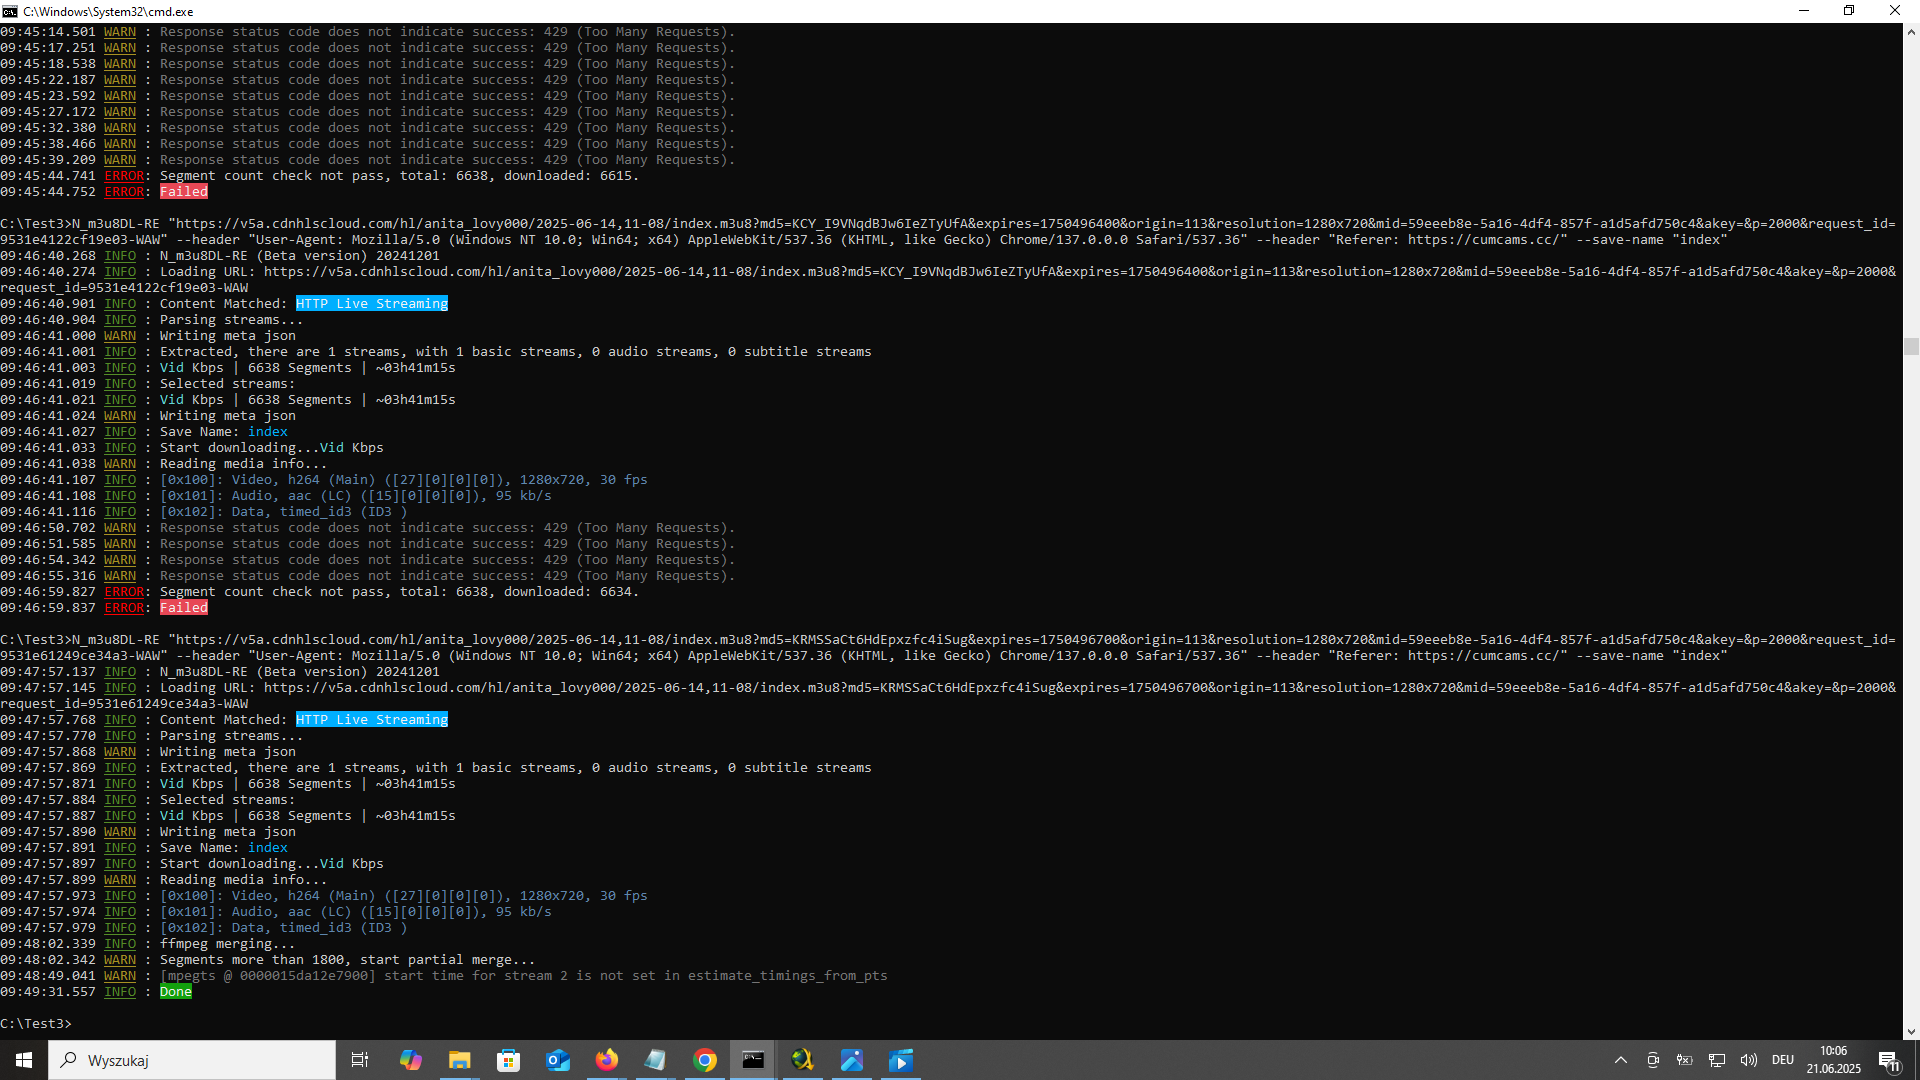
Task: Open Outlook from the taskbar
Action: (x=557, y=1060)
